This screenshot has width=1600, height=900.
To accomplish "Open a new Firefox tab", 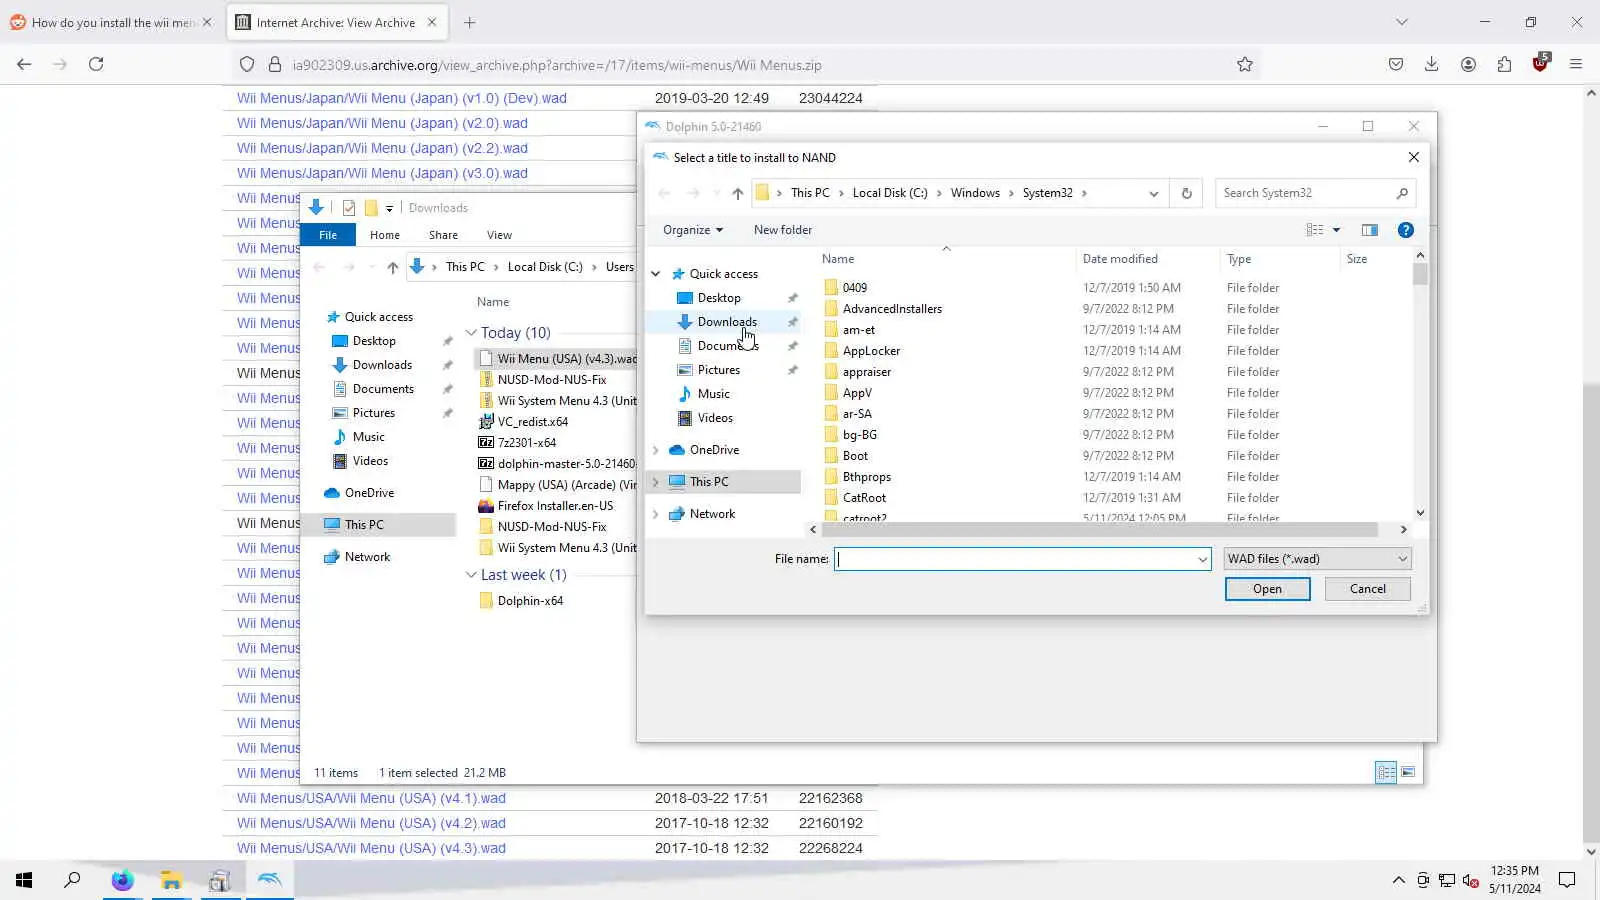I will (x=470, y=22).
